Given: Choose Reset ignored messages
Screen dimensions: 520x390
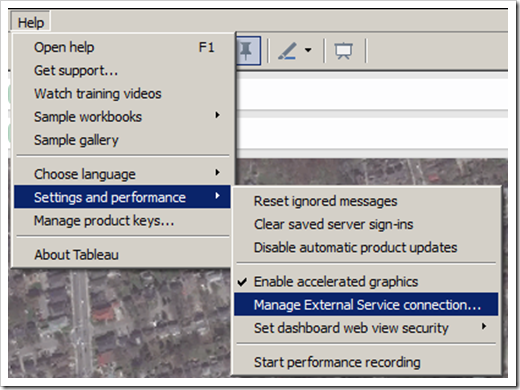Looking at the screenshot, I should (366, 201).
